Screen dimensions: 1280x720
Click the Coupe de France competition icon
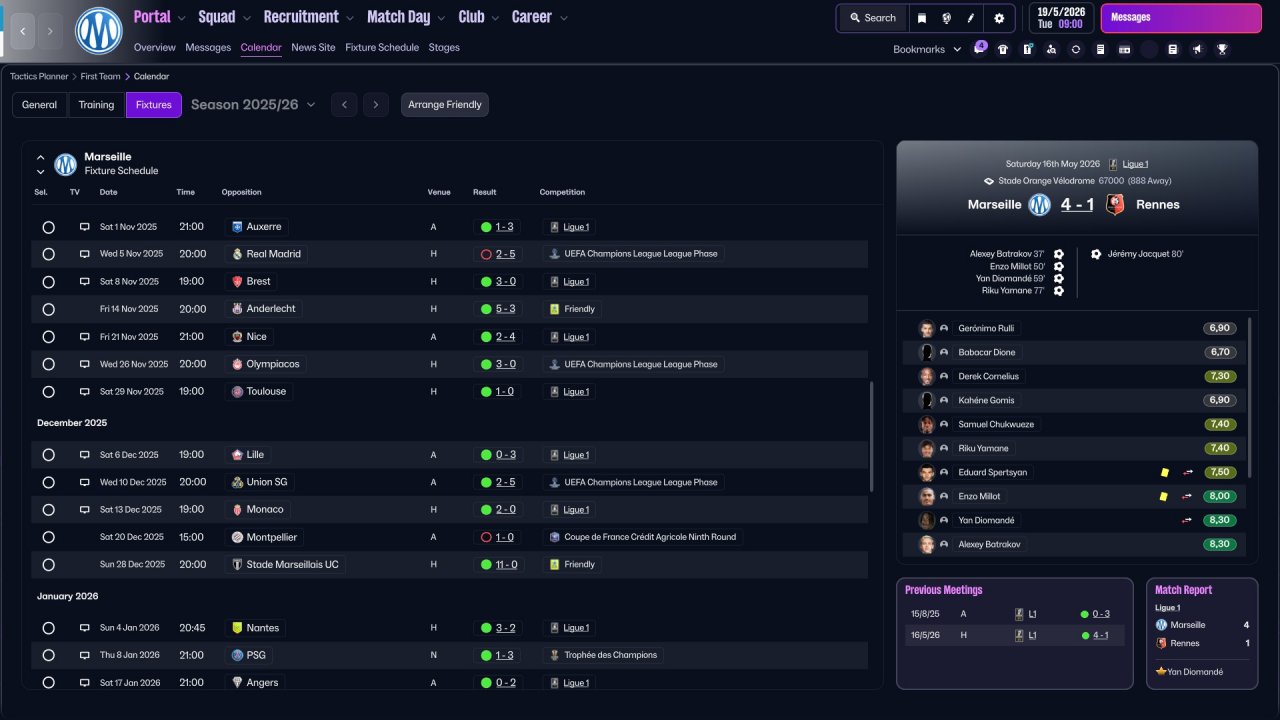point(554,537)
